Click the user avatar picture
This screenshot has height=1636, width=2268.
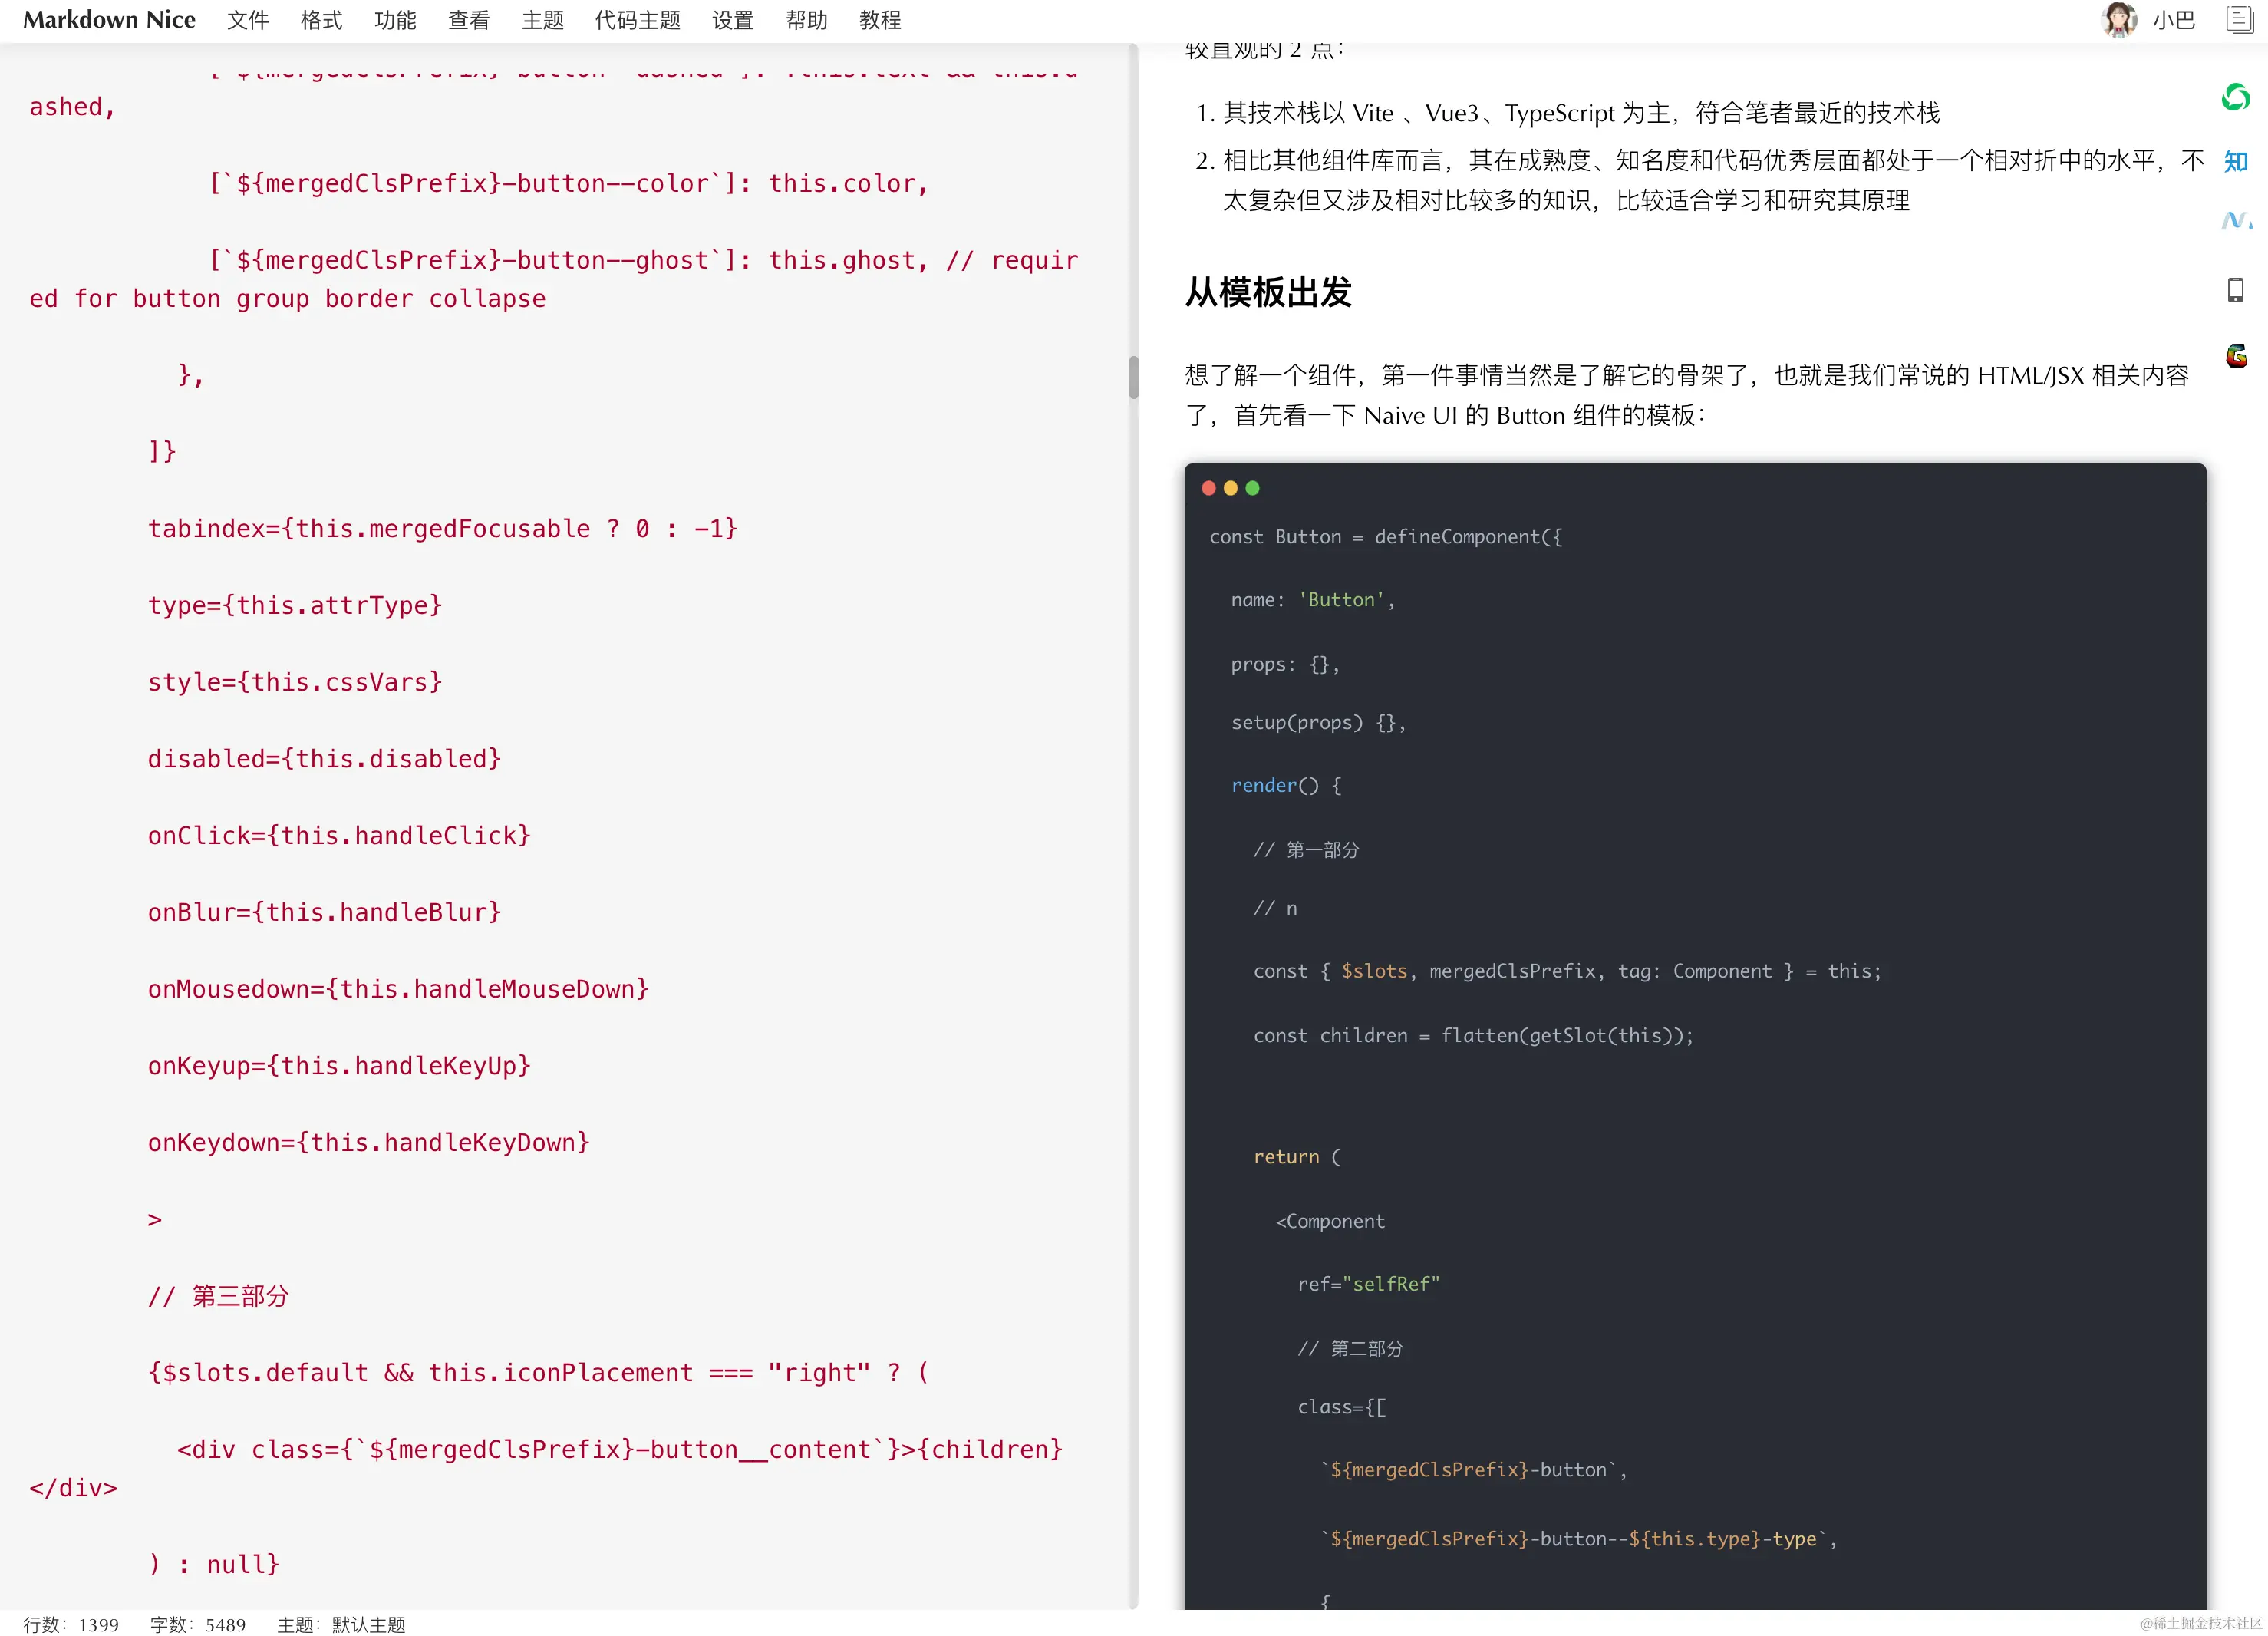click(x=2118, y=20)
